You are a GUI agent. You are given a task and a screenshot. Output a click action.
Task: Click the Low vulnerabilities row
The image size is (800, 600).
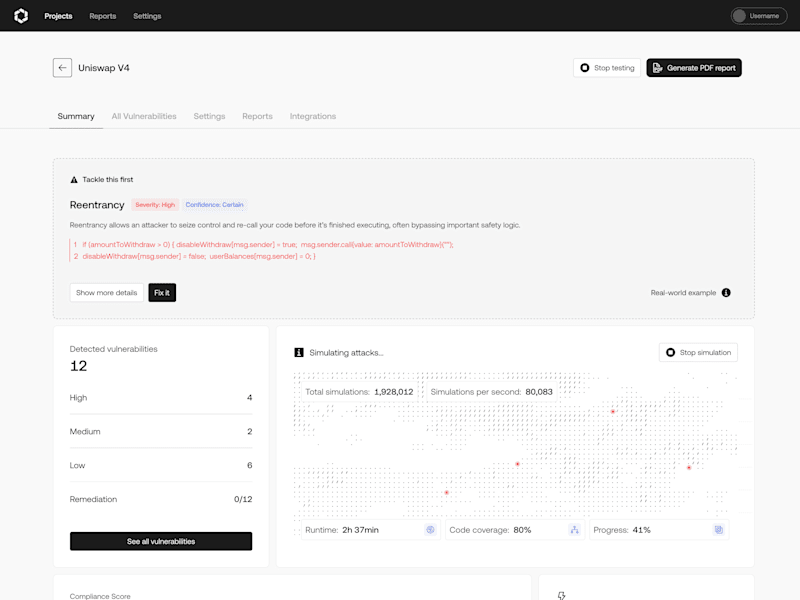[161, 465]
